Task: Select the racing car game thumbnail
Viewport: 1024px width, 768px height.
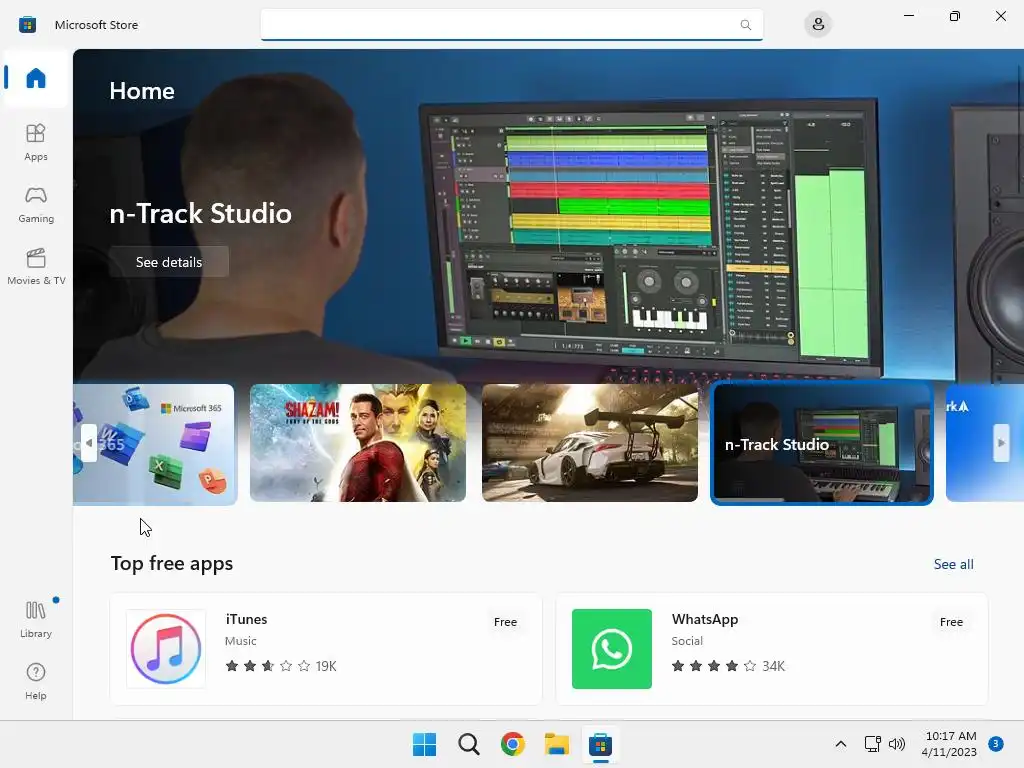Action: tap(590, 443)
